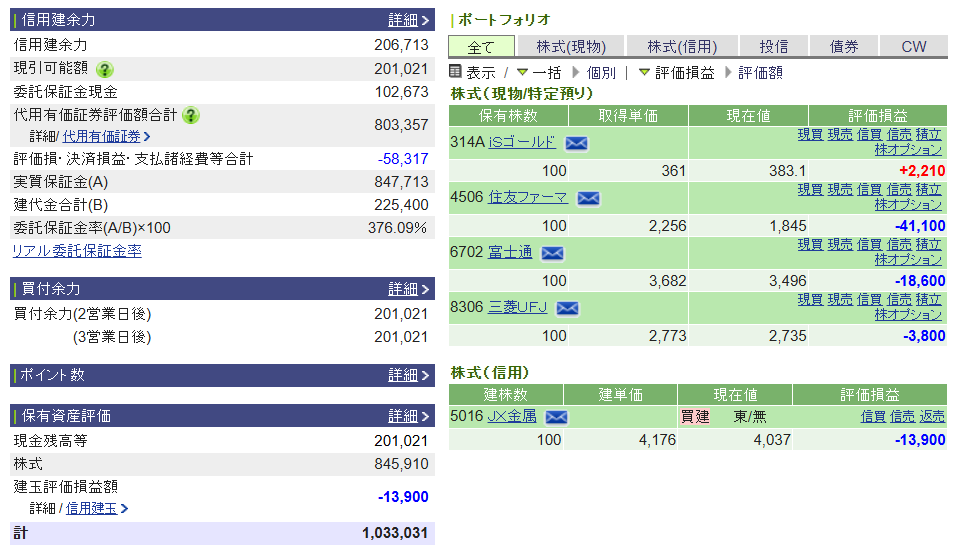Click 返売 link for JX金属 position

(932, 416)
